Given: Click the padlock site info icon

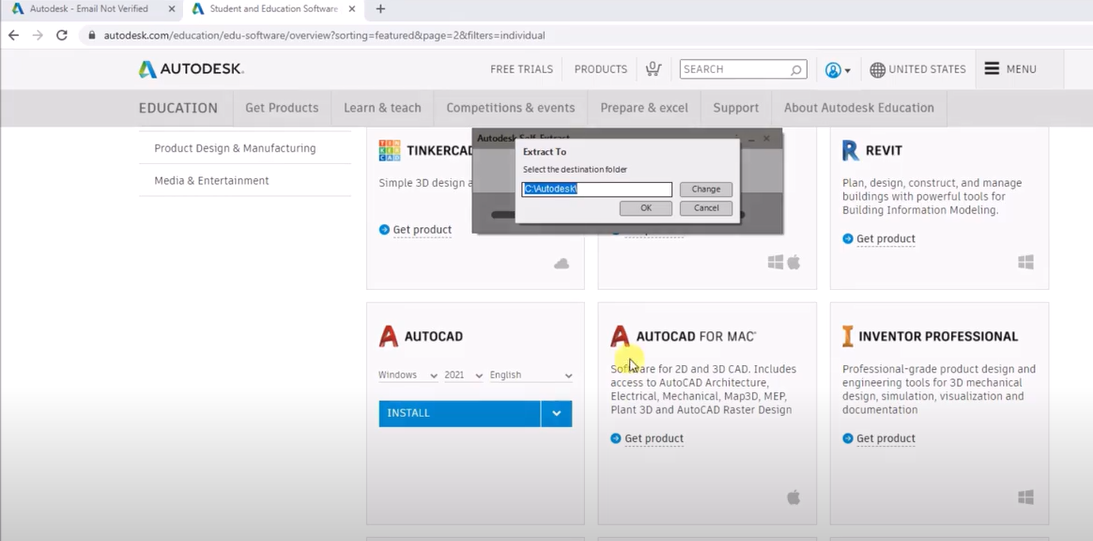Looking at the screenshot, I should click(x=91, y=35).
